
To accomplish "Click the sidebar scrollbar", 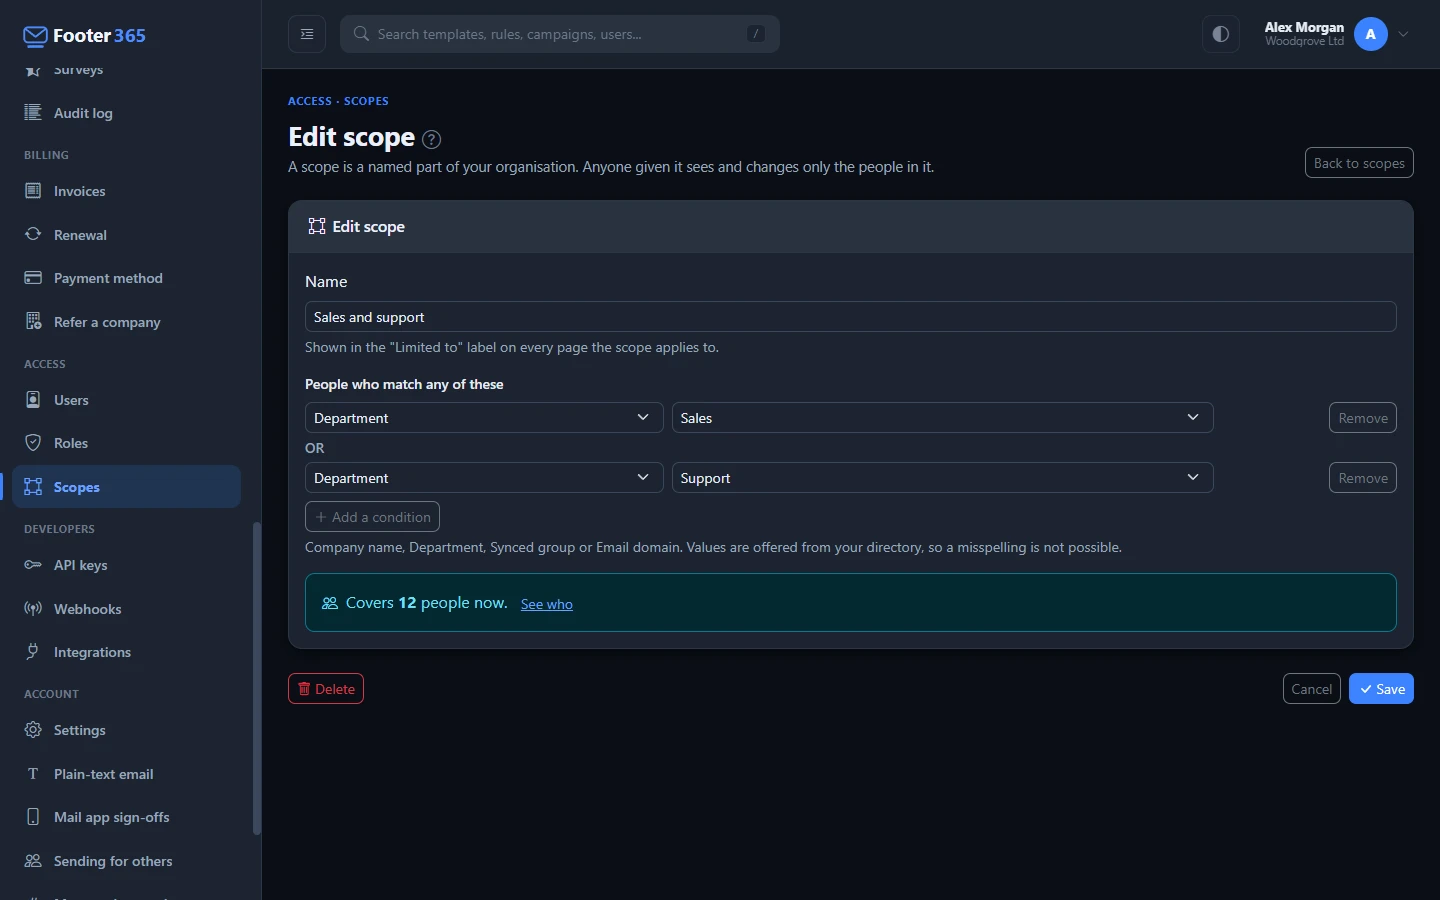I will (x=257, y=678).
